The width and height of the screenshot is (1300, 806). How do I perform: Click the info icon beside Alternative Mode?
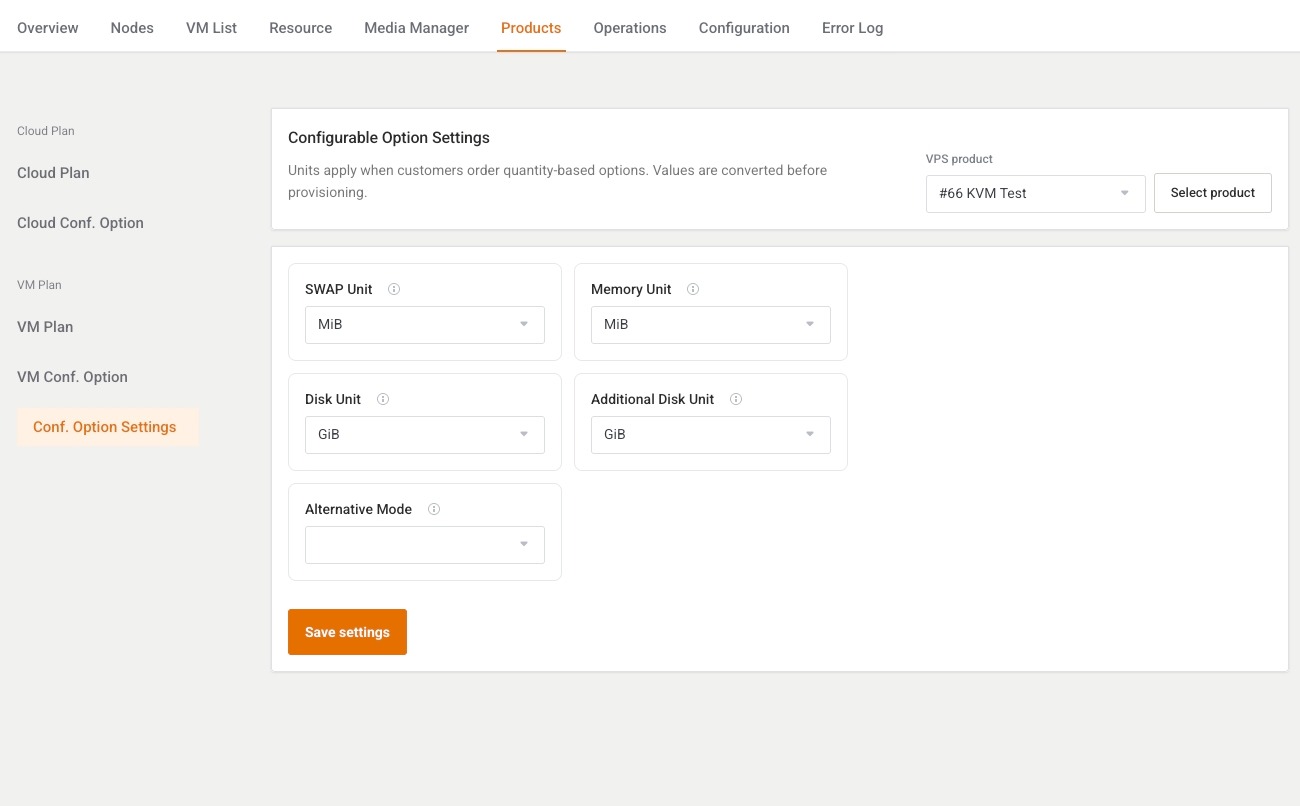tap(434, 509)
